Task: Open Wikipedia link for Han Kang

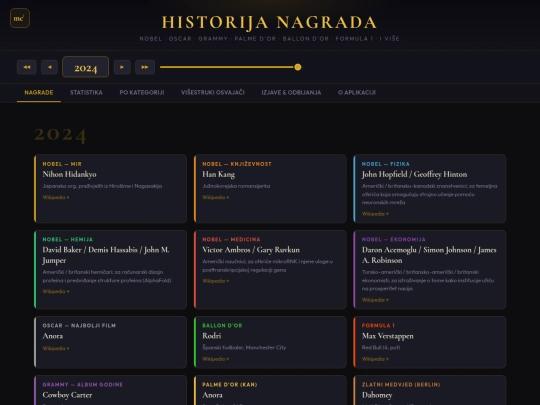Action: point(216,197)
